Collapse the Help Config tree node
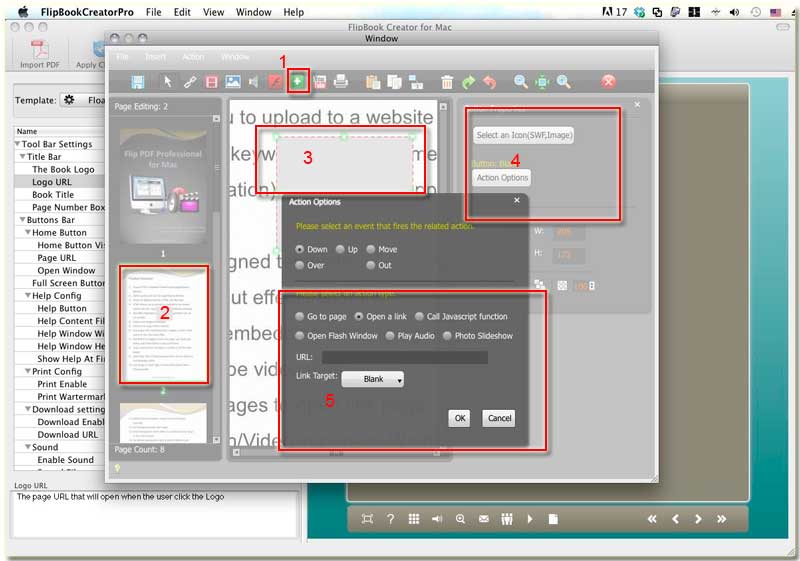The image size is (800, 561). [28, 296]
